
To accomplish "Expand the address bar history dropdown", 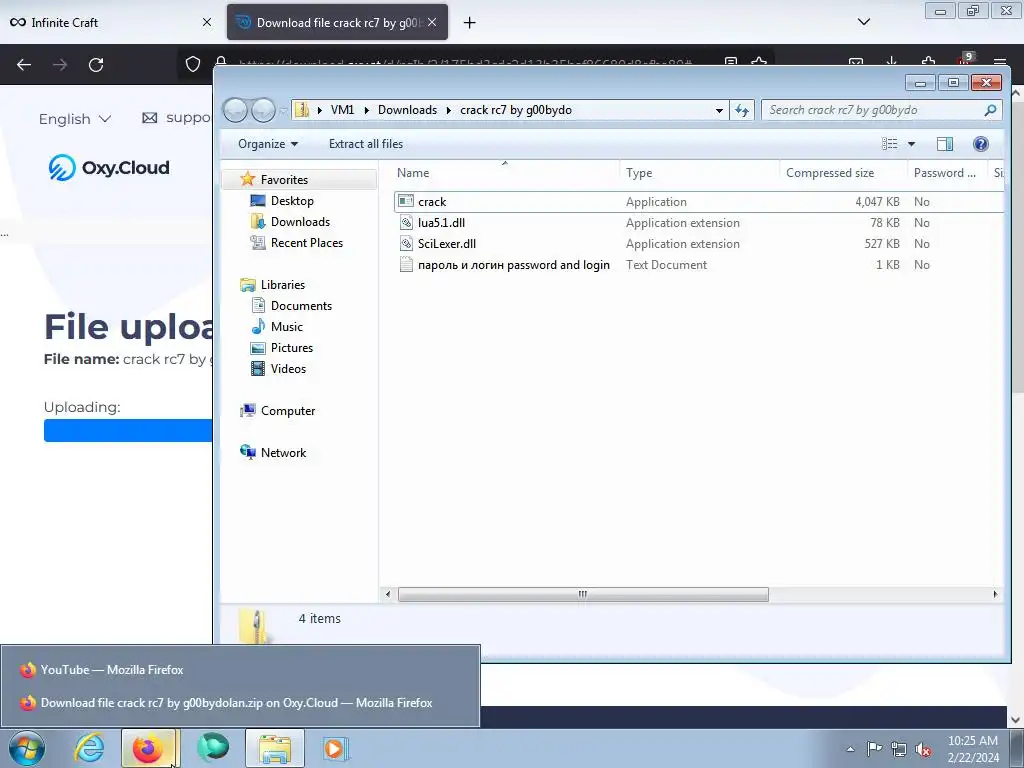I will click(719, 110).
